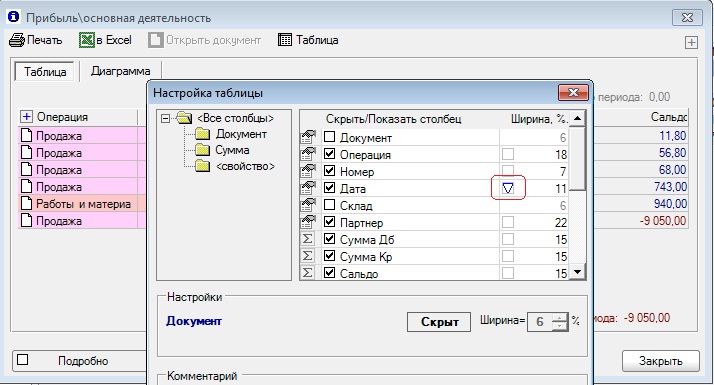This screenshot has width=714, height=385.
Task: Click document icon of Работы и материа row
Action: coord(27,204)
